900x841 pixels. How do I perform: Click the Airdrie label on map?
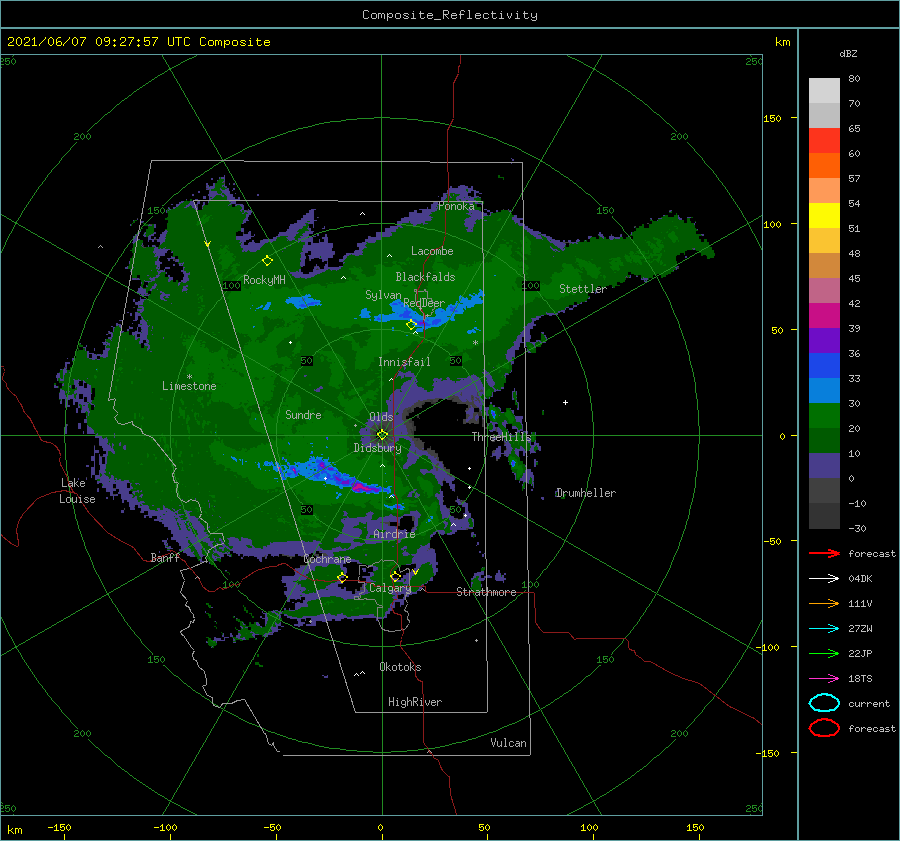coord(394,534)
